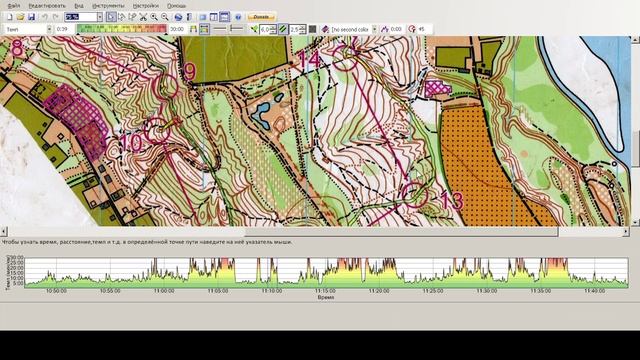Toggle the range adjust button after binoculars
This screenshot has height=360, width=640.
[x=204, y=29]
